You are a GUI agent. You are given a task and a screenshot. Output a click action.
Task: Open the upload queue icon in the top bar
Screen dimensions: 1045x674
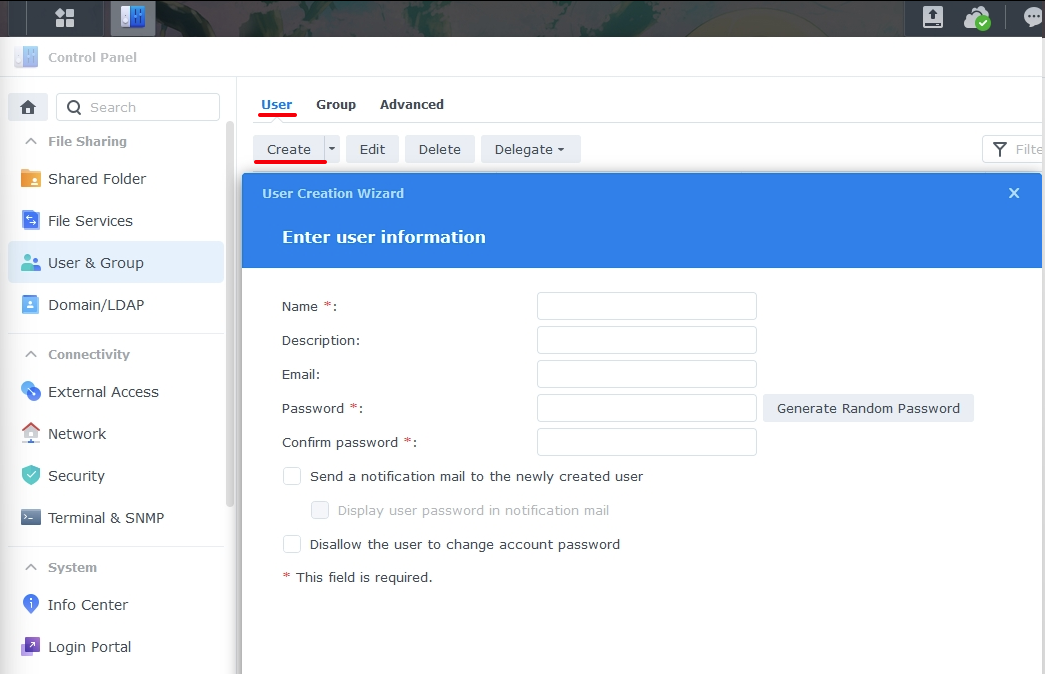932,17
